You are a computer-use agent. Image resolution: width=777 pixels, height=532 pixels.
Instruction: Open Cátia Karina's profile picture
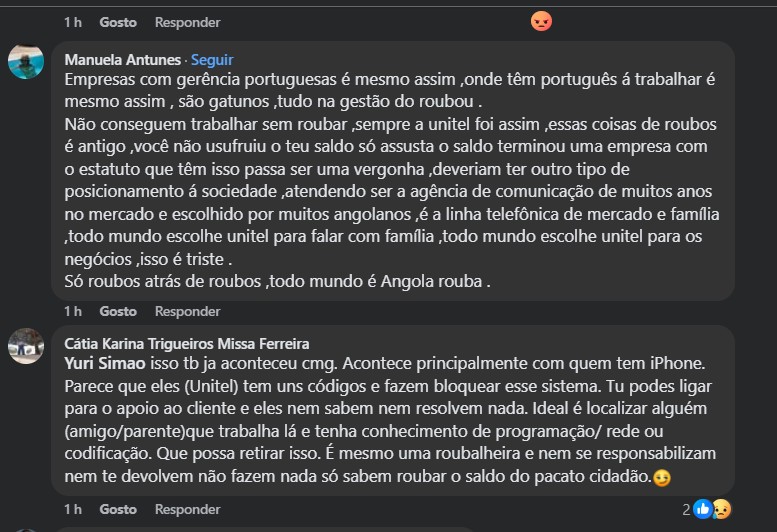click(26, 346)
